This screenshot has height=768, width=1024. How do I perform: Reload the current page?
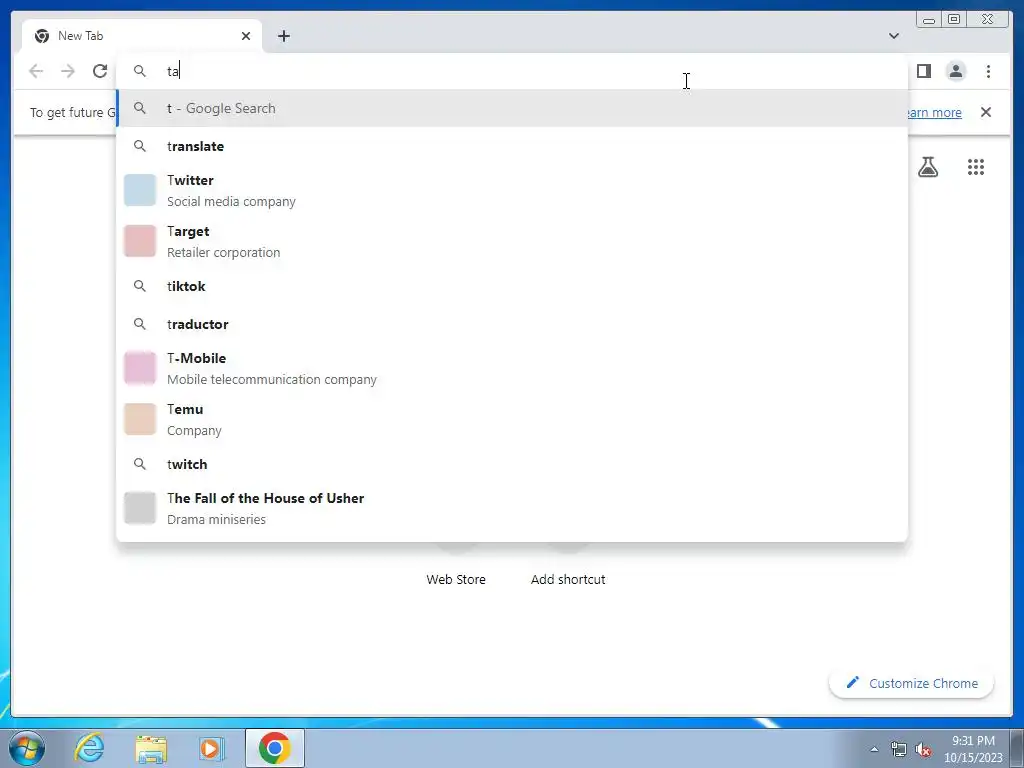100,71
